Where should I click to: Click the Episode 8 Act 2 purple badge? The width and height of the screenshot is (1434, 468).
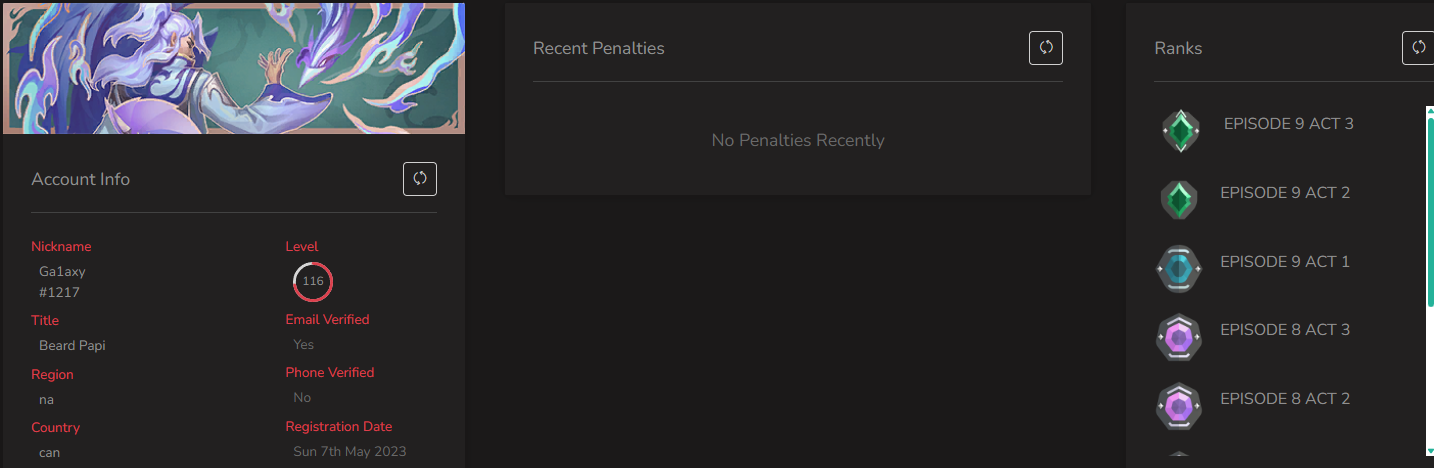1179,407
